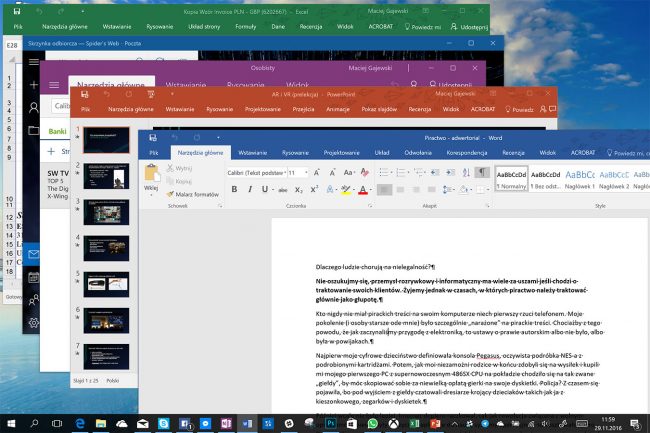Image resolution: width=650 pixels, height=433 pixels.
Task: Open the Animacje tab in PowerPoint
Action: 338,109
